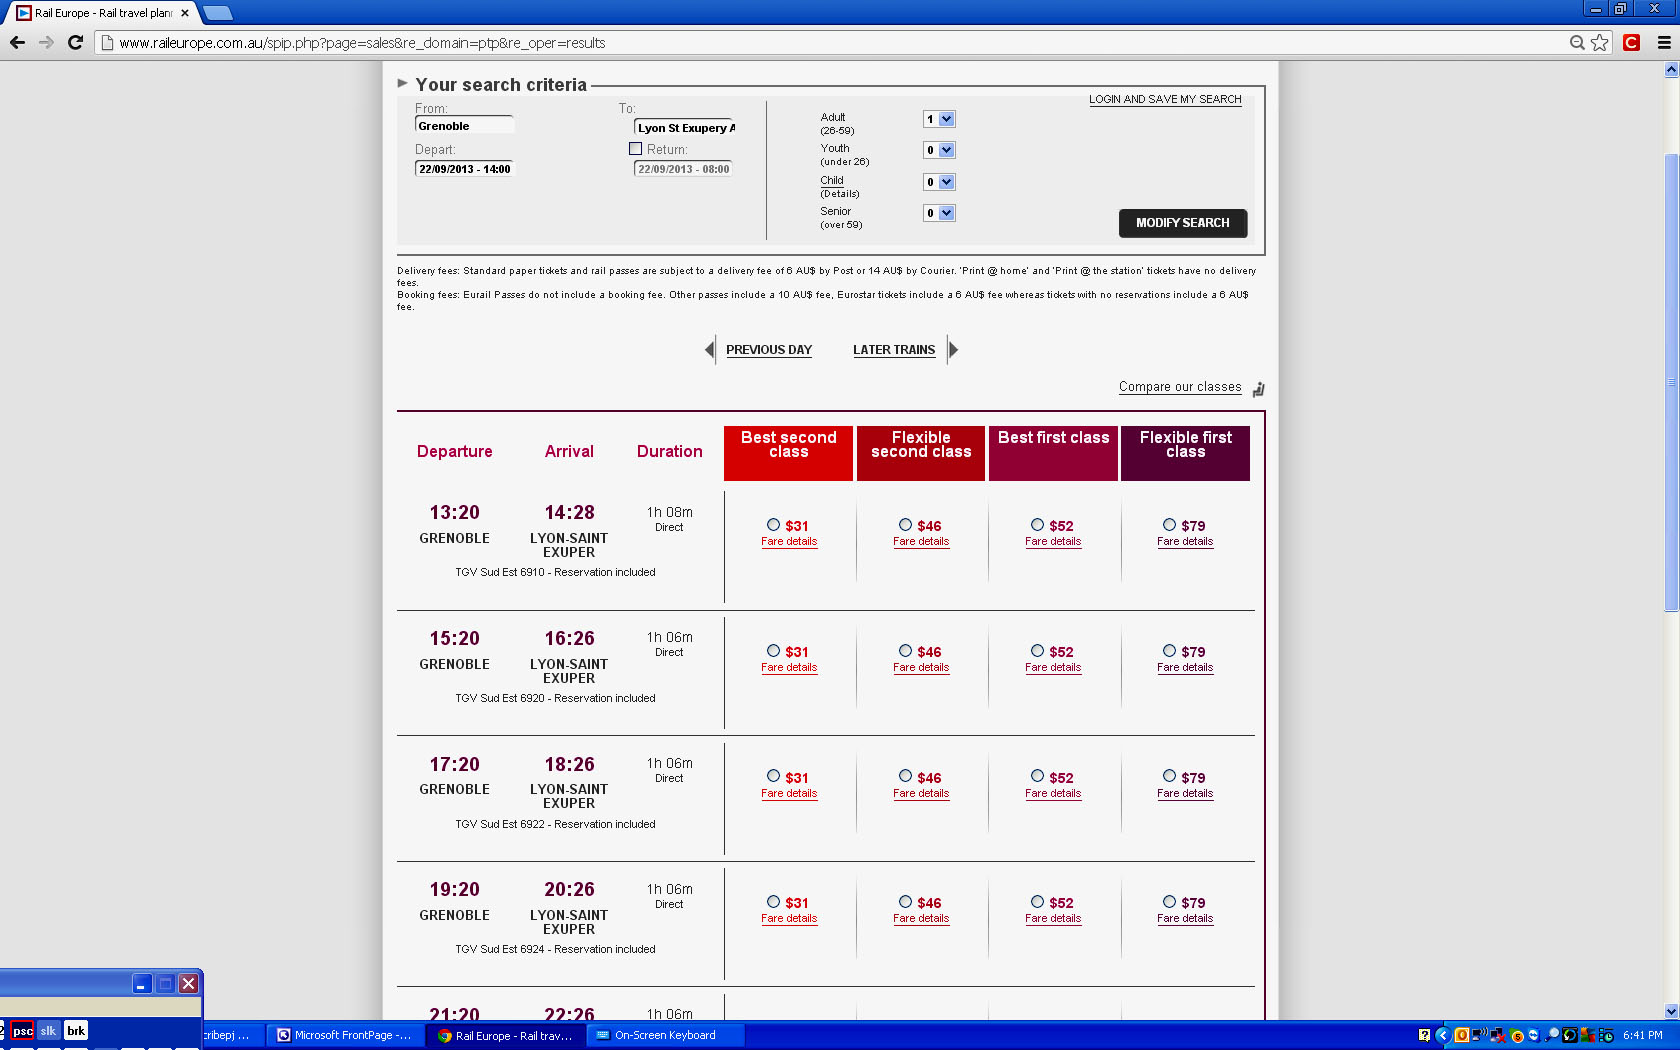Click the red extension icon in toolbar
The width and height of the screenshot is (1680, 1050).
(x=1632, y=42)
